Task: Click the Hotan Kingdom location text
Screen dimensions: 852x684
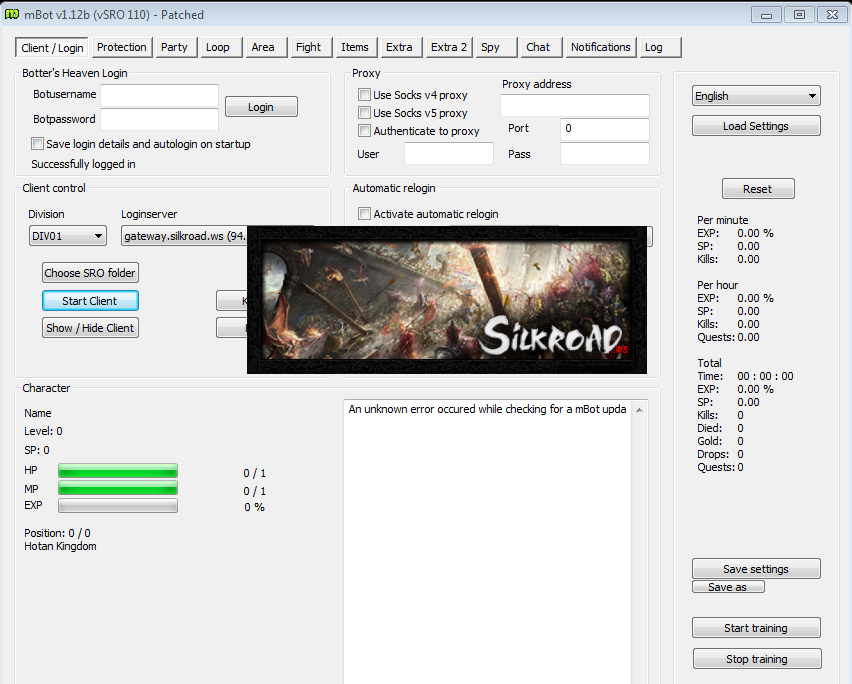Action: 60,546
